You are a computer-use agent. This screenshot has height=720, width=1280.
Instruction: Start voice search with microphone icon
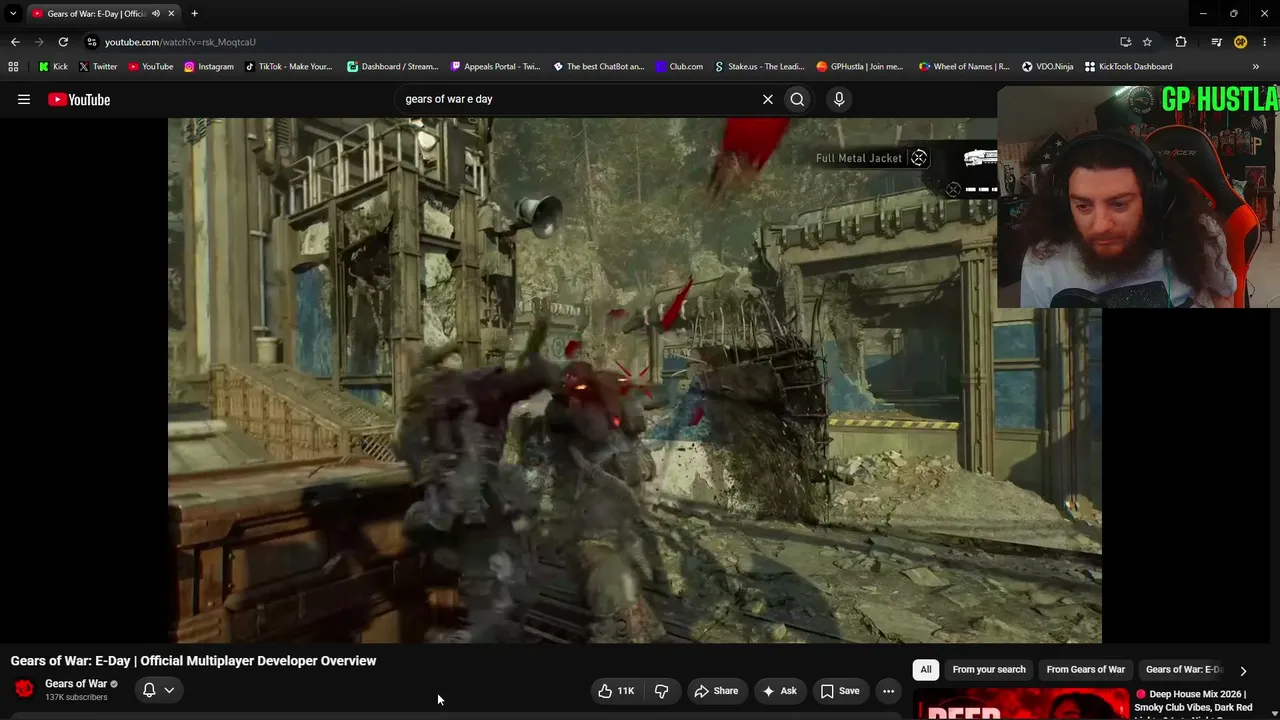point(839,99)
